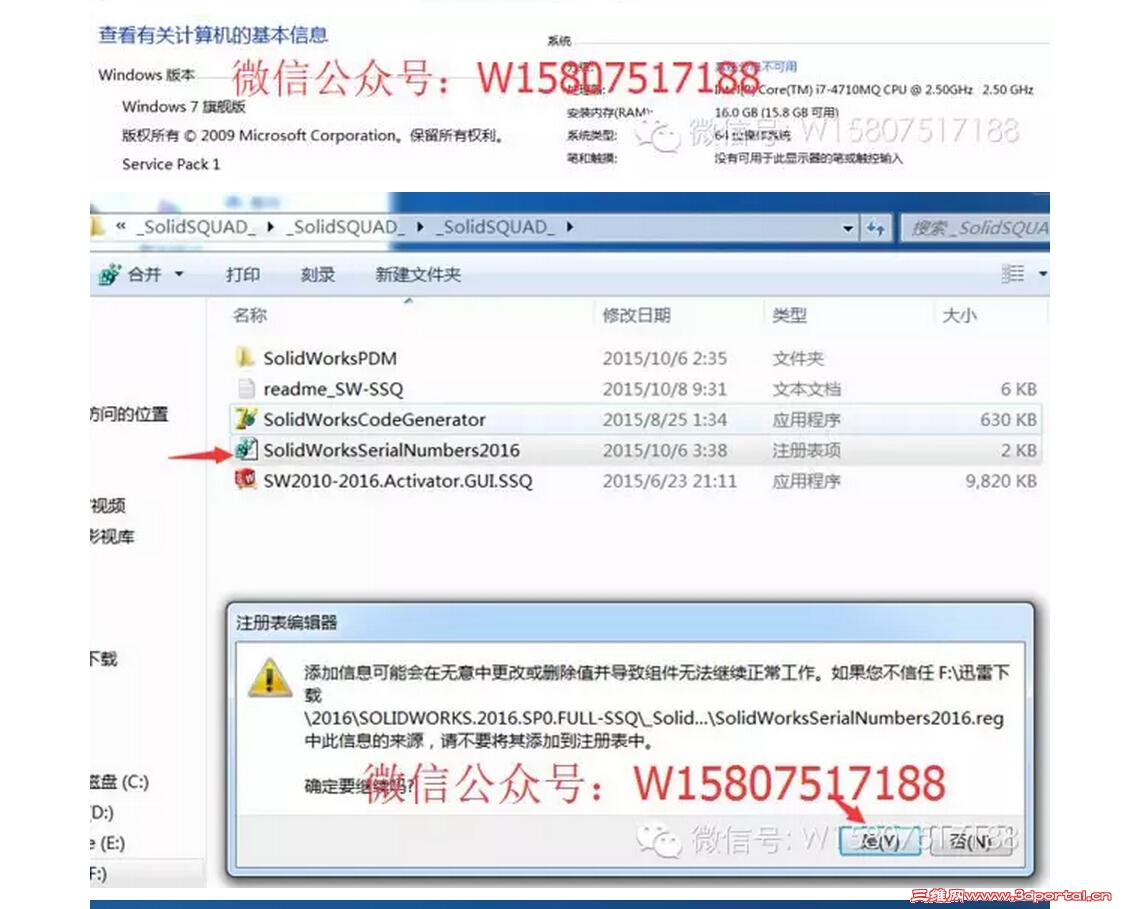The image size is (1131, 909).
Task: Change the view layout icon
Action: click(x=1013, y=273)
